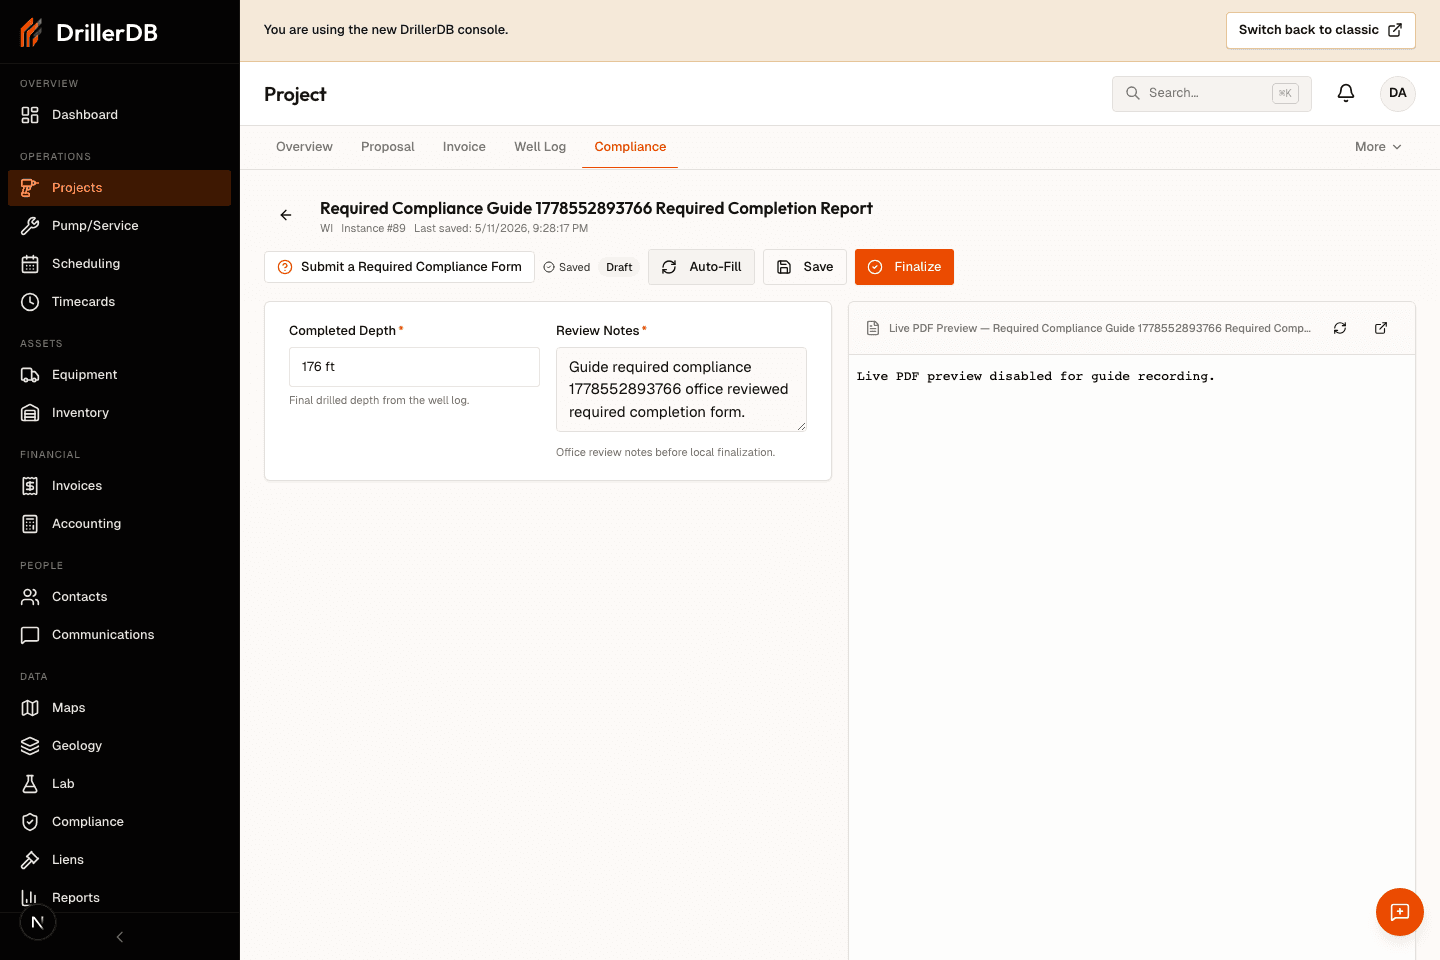1440x960 pixels.
Task: Expand the More dropdown
Action: pos(1378,147)
